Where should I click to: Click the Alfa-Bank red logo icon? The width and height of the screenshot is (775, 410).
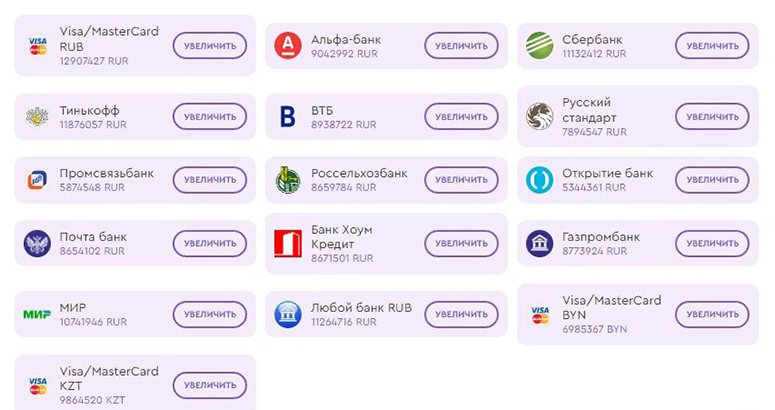[x=288, y=46]
